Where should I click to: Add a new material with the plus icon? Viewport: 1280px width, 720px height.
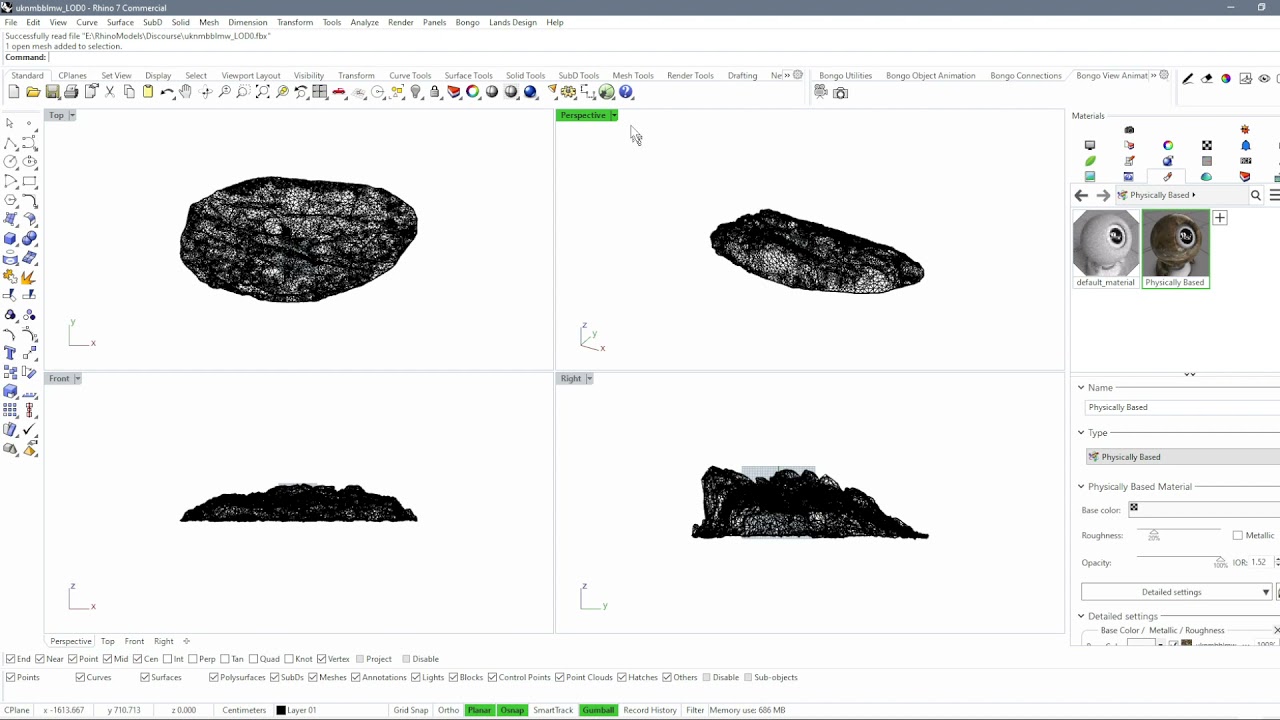point(1220,217)
